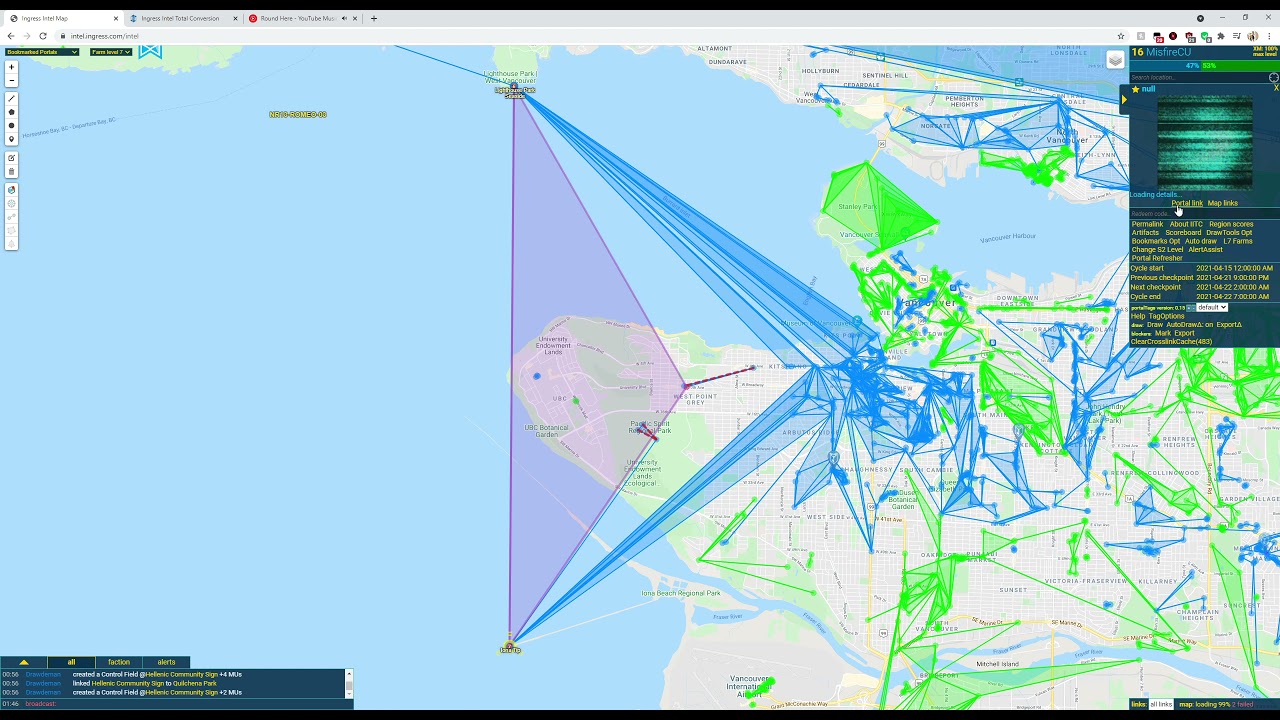Open DrawTools Opt

coord(1229,232)
